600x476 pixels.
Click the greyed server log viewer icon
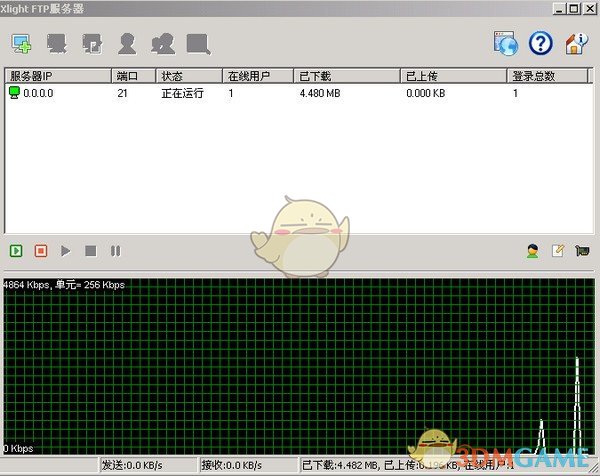[x=198, y=44]
